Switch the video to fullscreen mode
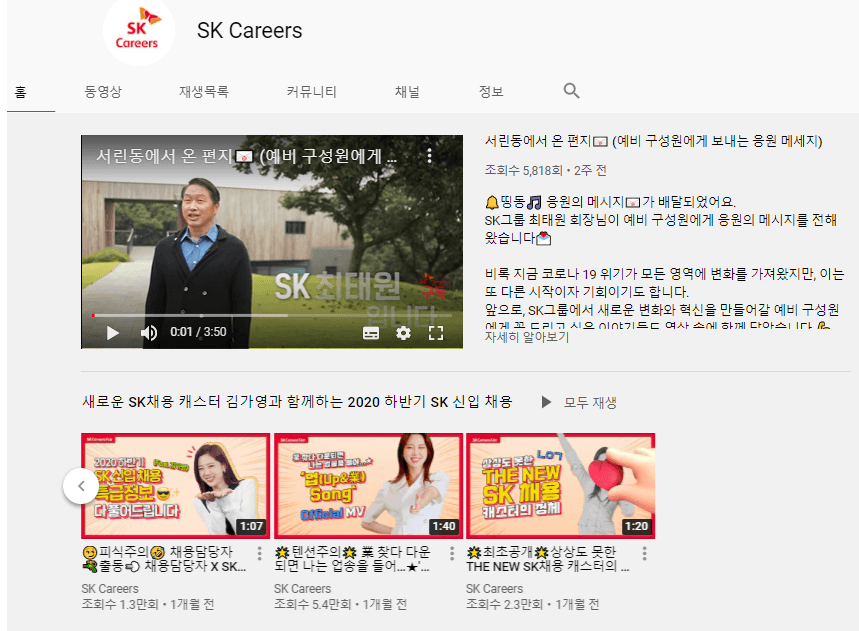Image resolution: width=859 pixels, height=631 pixels. pos(436,332)
